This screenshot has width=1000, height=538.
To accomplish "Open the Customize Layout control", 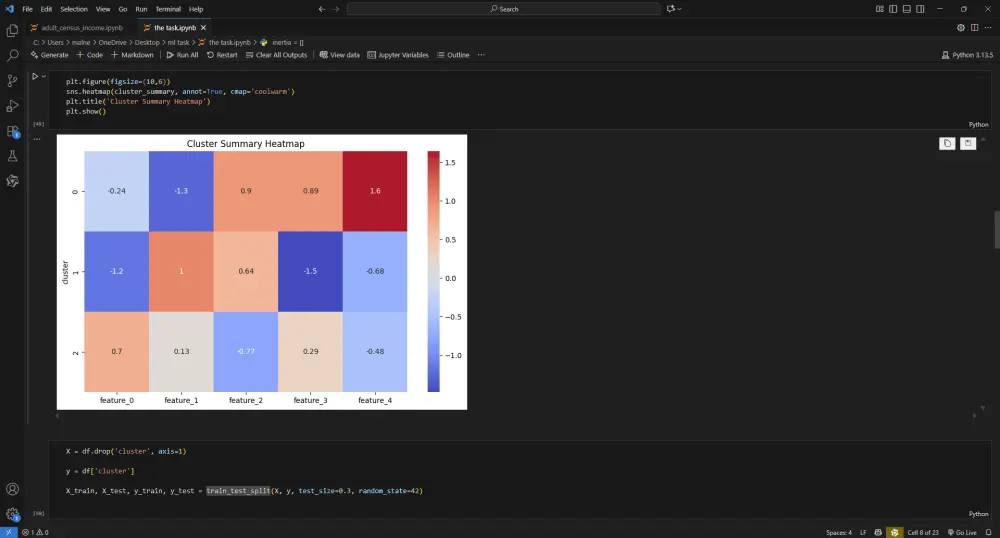I will 879,9.
